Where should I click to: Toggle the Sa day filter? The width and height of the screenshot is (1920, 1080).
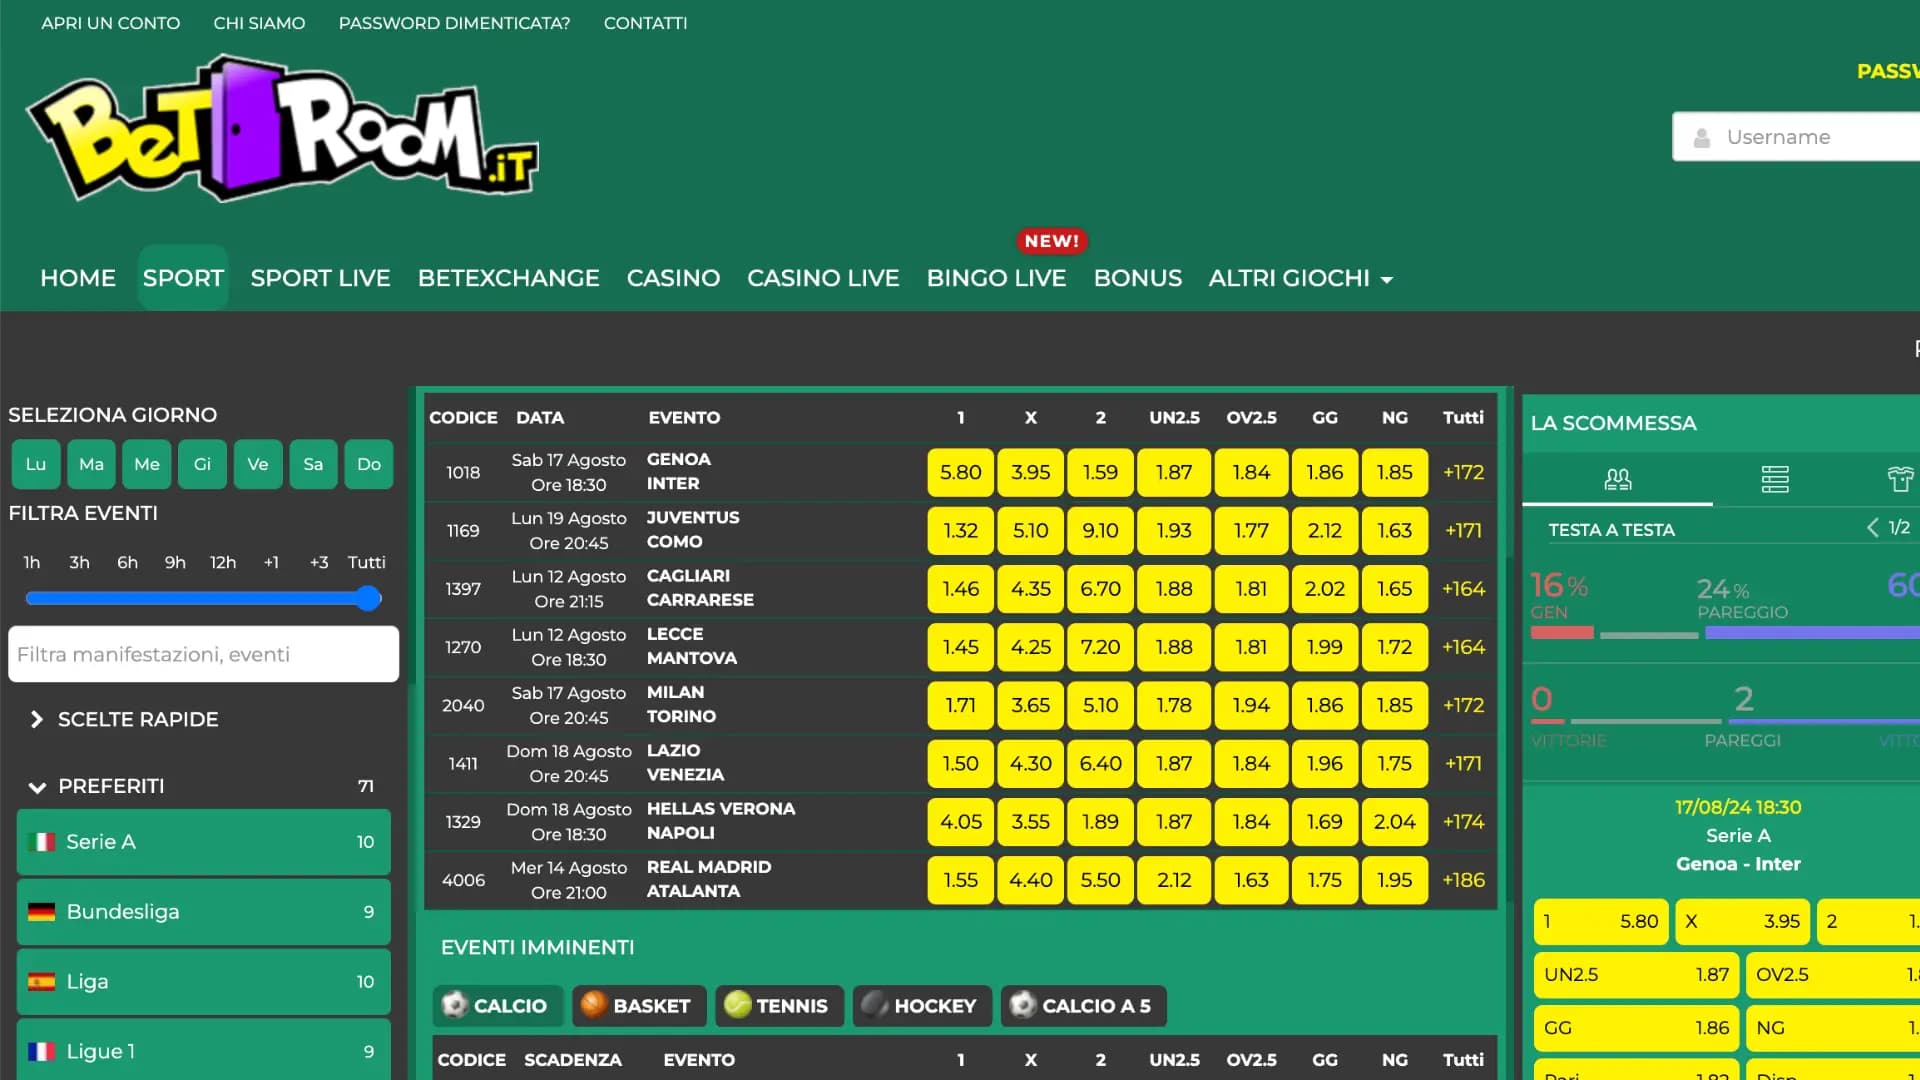(x=313, y=464)
